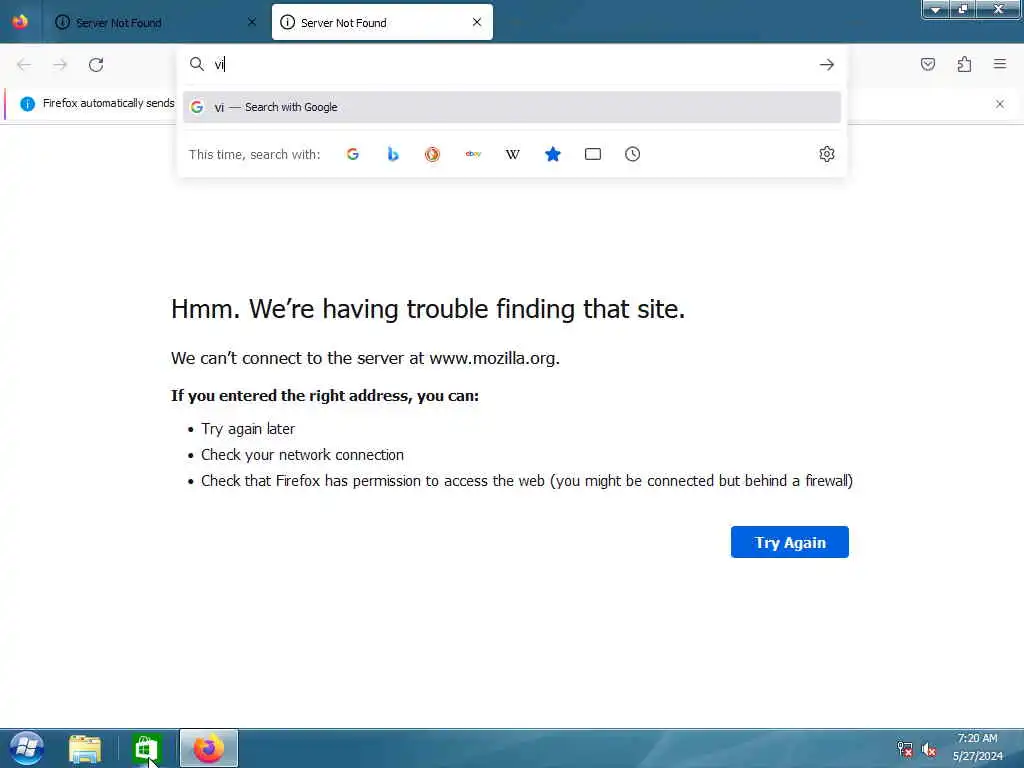Click the Firefox logo in the title bar
This screenshot has height=768, width=1024.
pyautogui.click(x=20, y=22)
